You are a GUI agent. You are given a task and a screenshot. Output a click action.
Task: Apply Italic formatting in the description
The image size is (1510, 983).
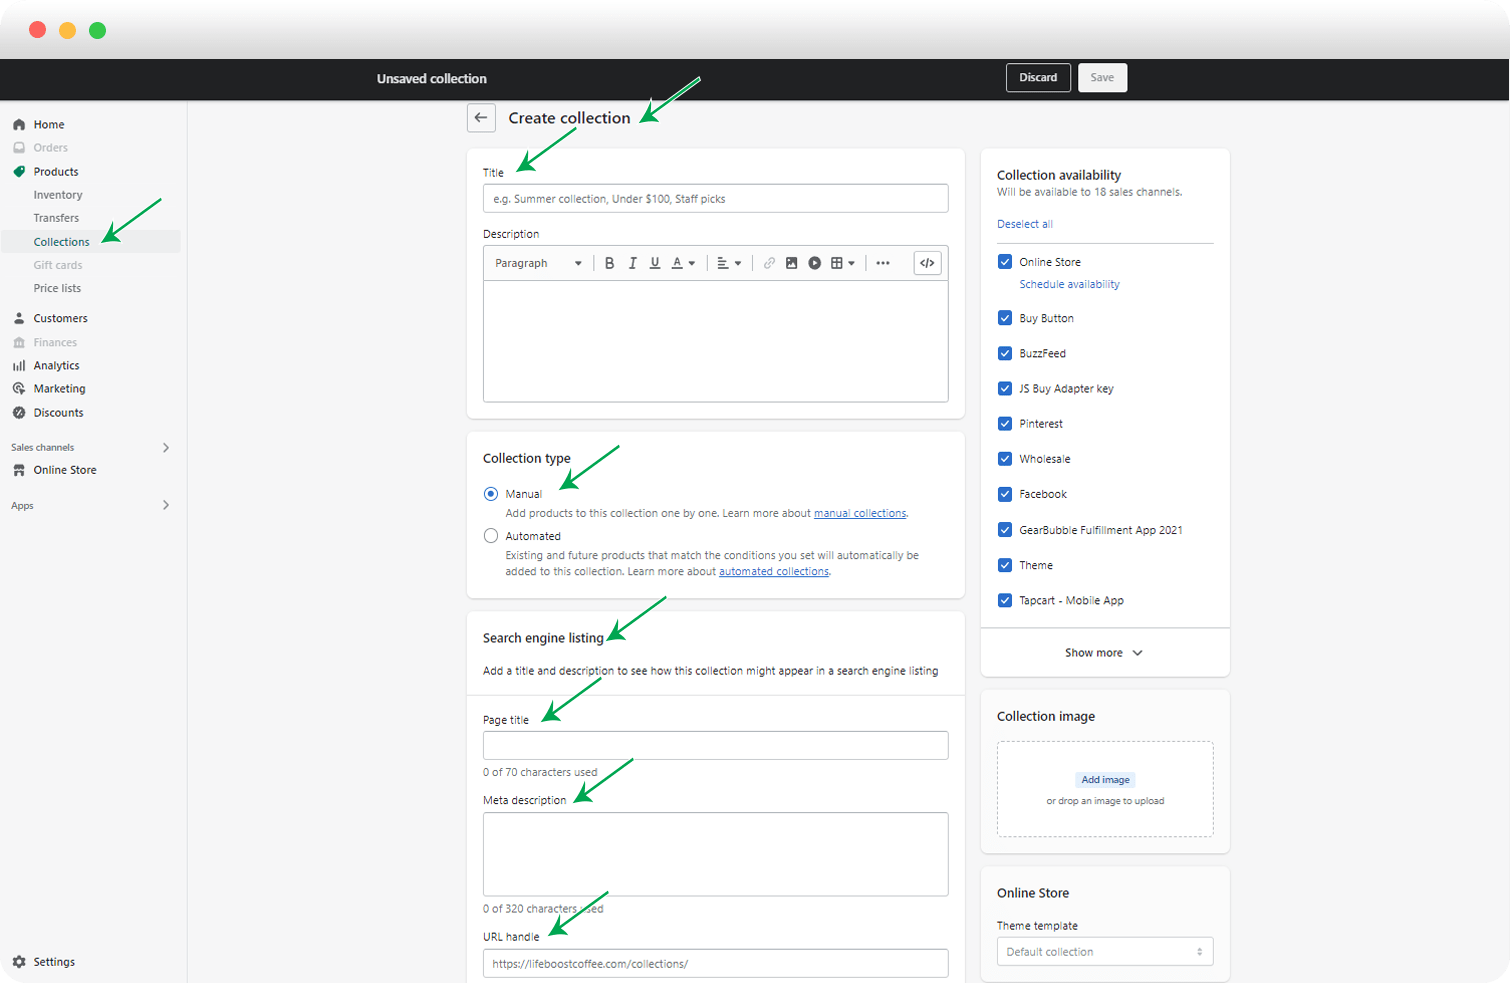(x=632, y=262)
